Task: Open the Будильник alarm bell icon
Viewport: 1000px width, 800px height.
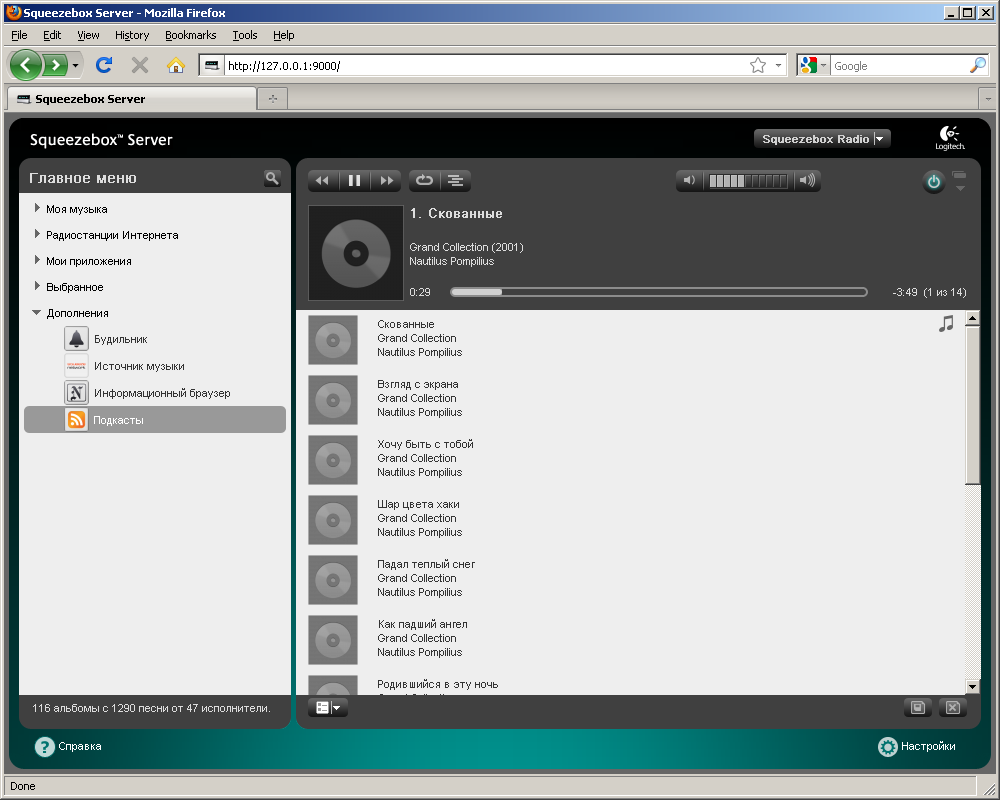Action: pyautogui.click(x=77, y=339)
